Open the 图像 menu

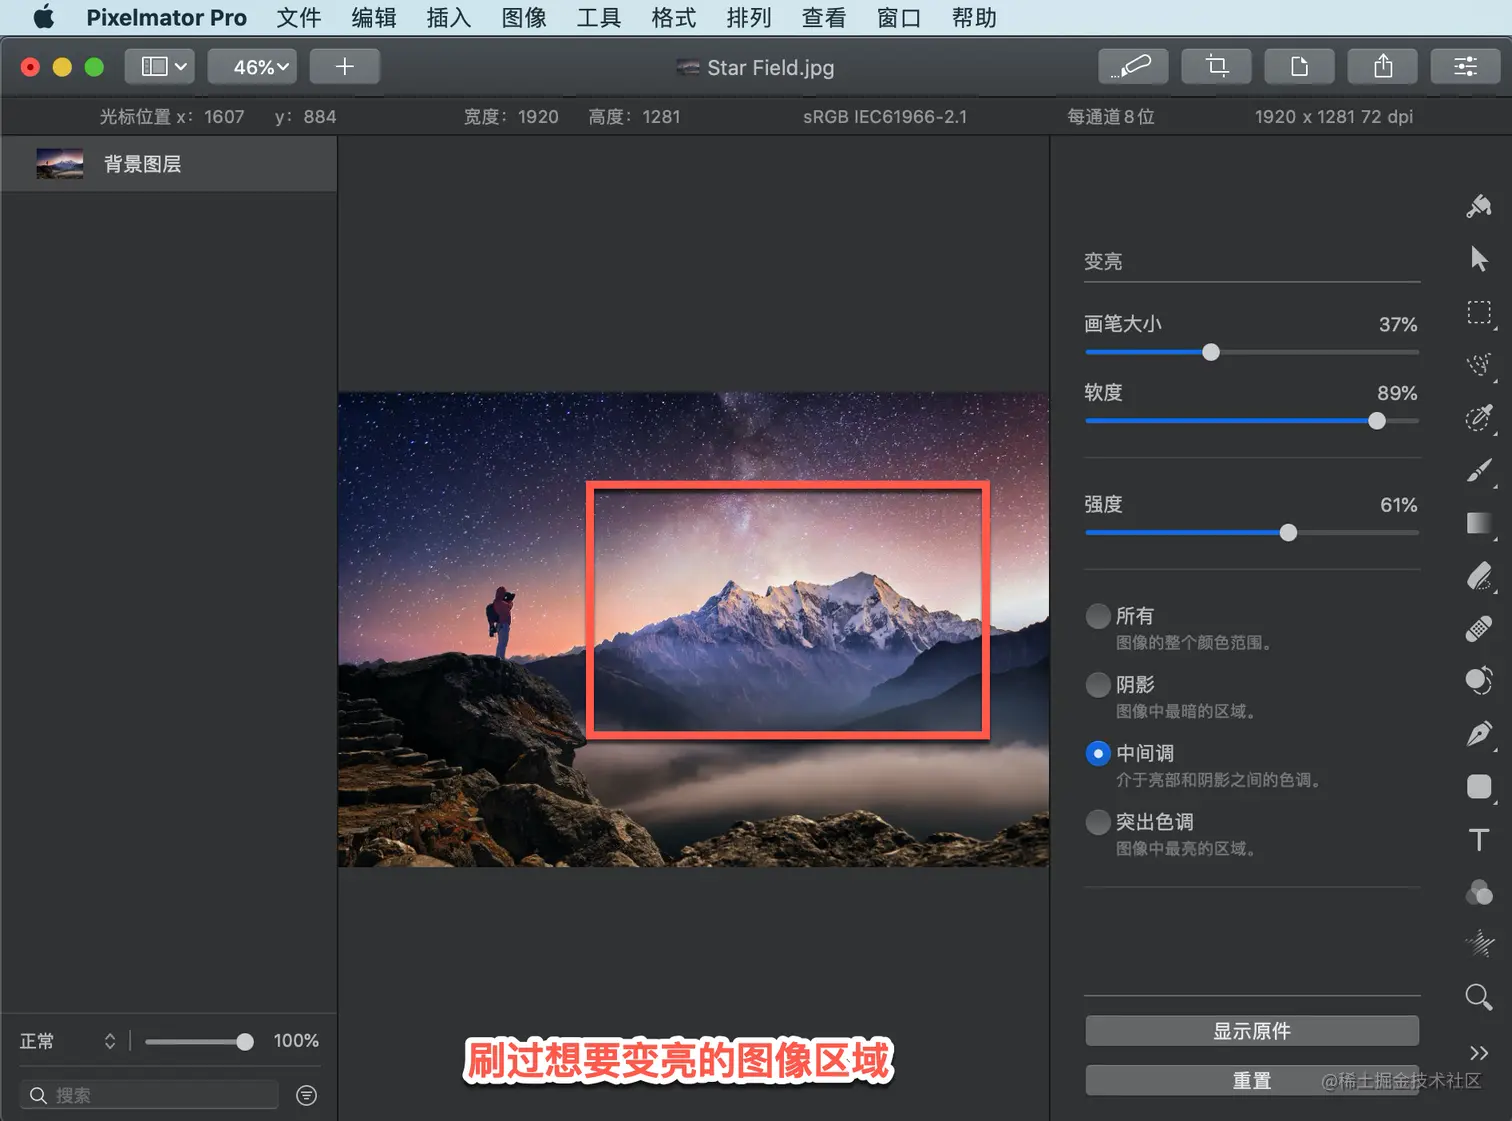(x=524, y=18)
